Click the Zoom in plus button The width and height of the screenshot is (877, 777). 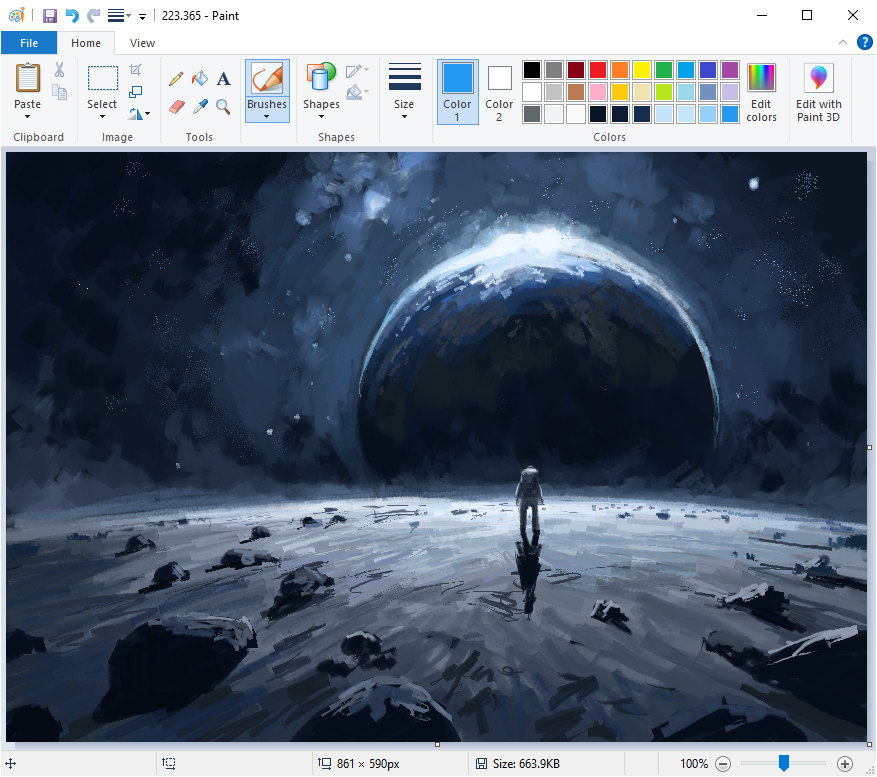845,764
